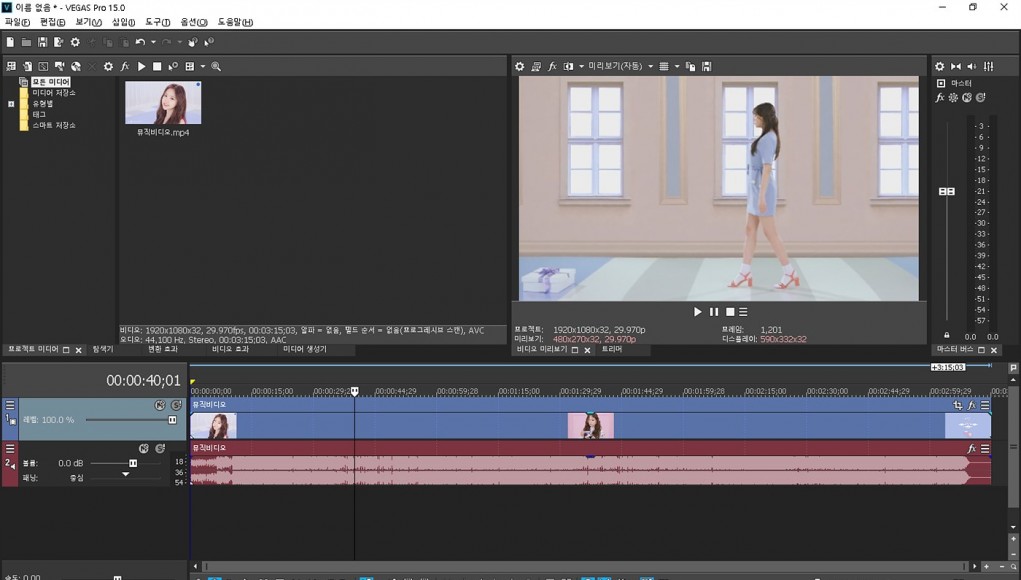Solo audio track 2
This screenshot has height=580, width=1021.
click(160, 449)
